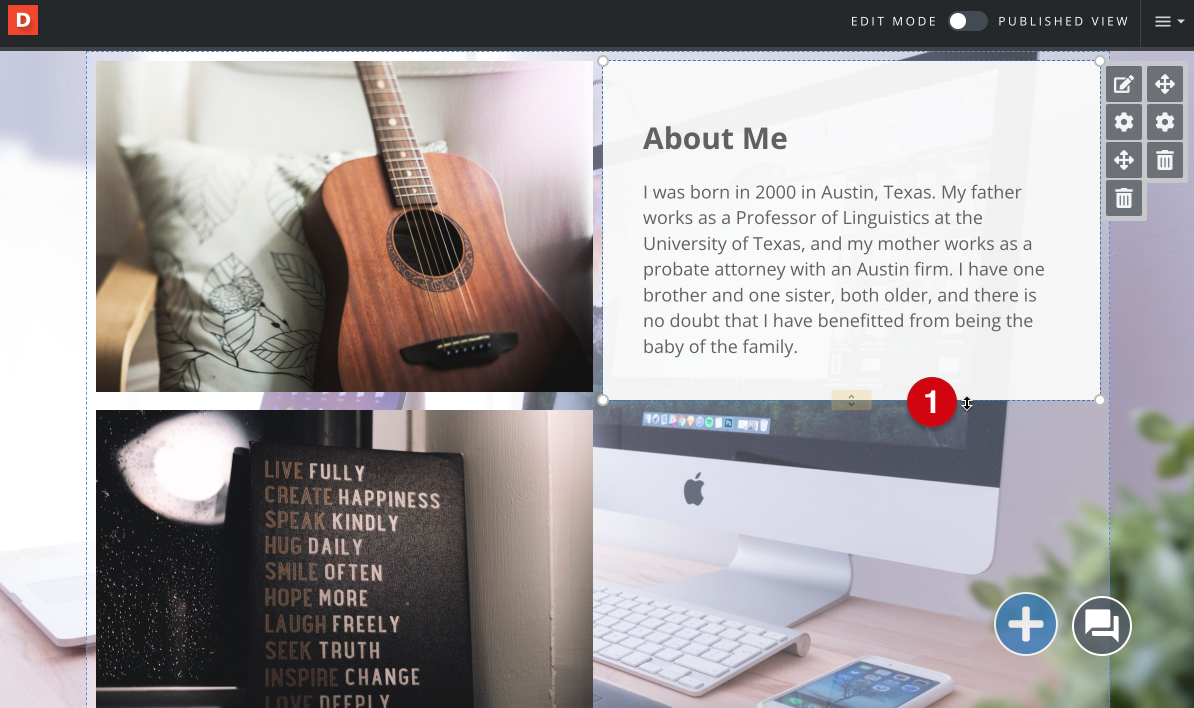The image size is (1194, 708).
Task: Click the pencil edit icon
Action: tap(1124, 84)
